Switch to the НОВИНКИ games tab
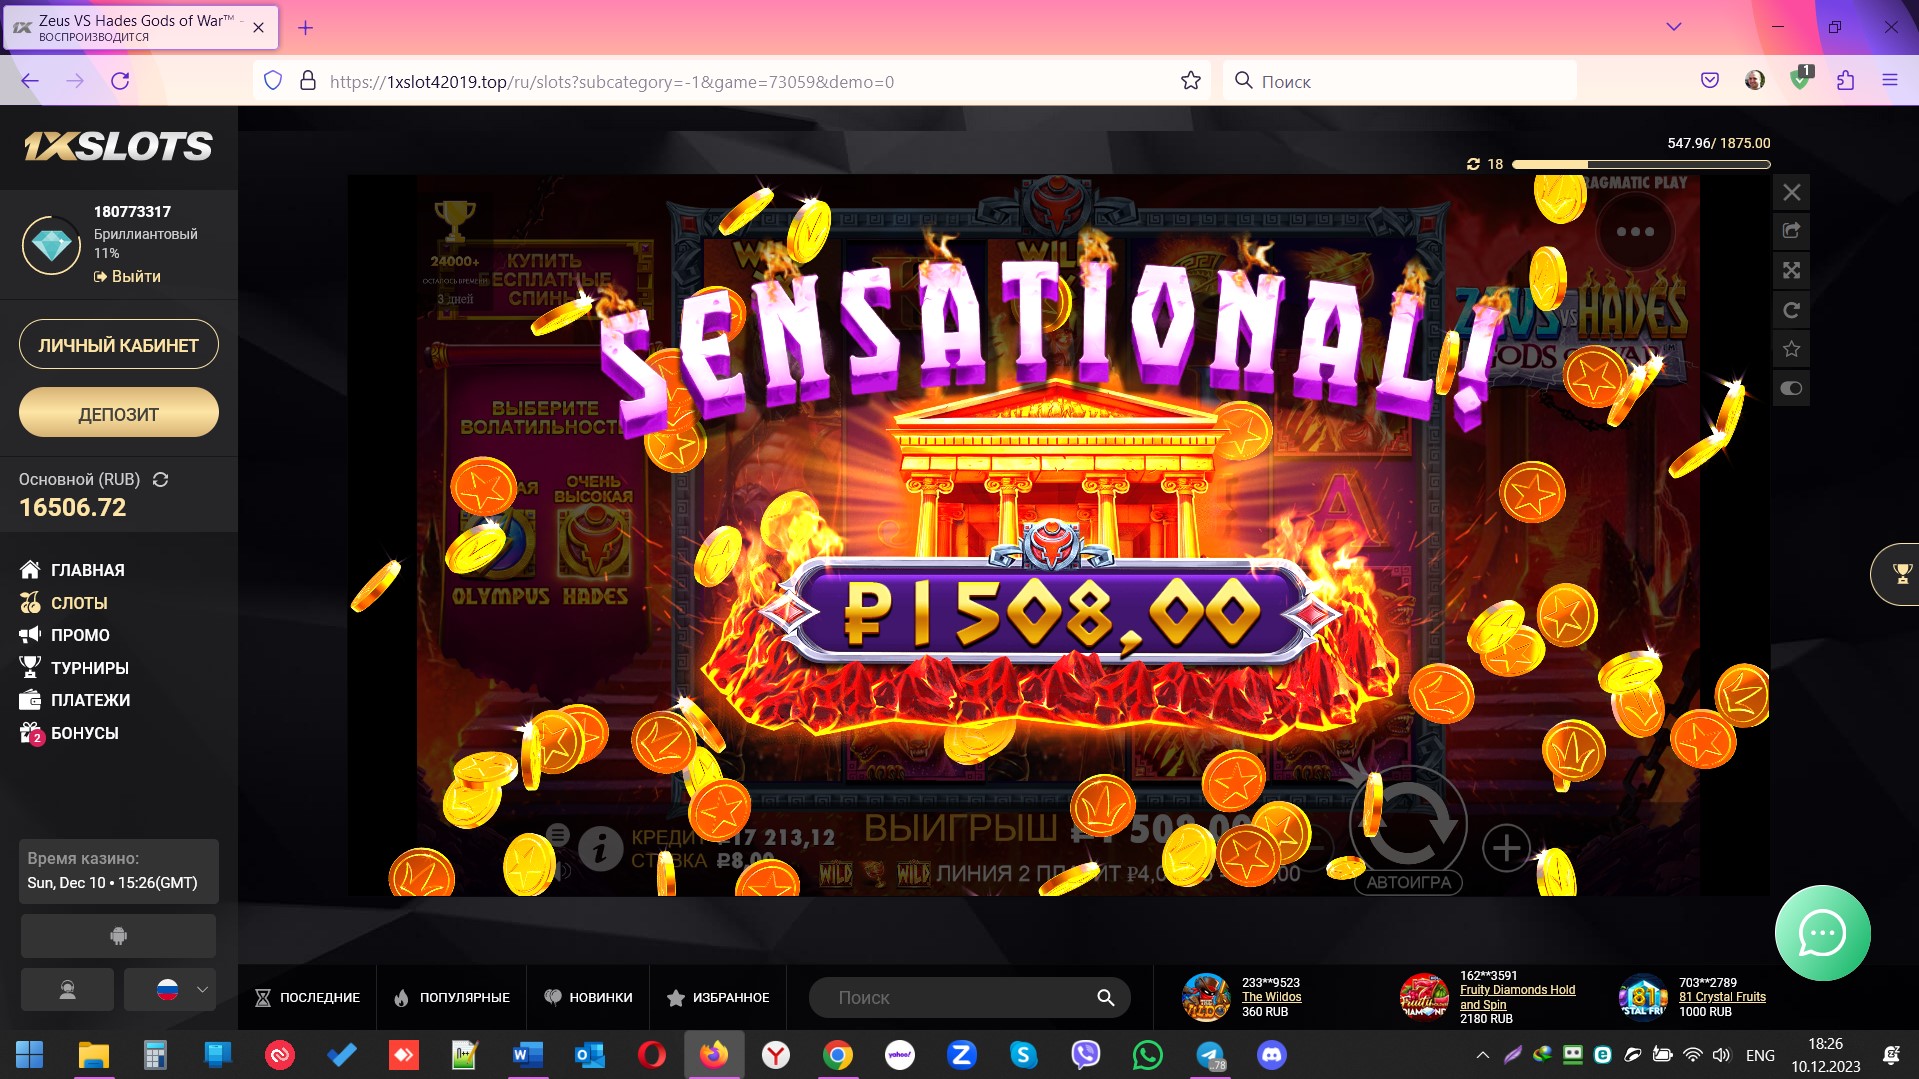The width and height of the screenshot is (1919, 1079). [588, 998]
